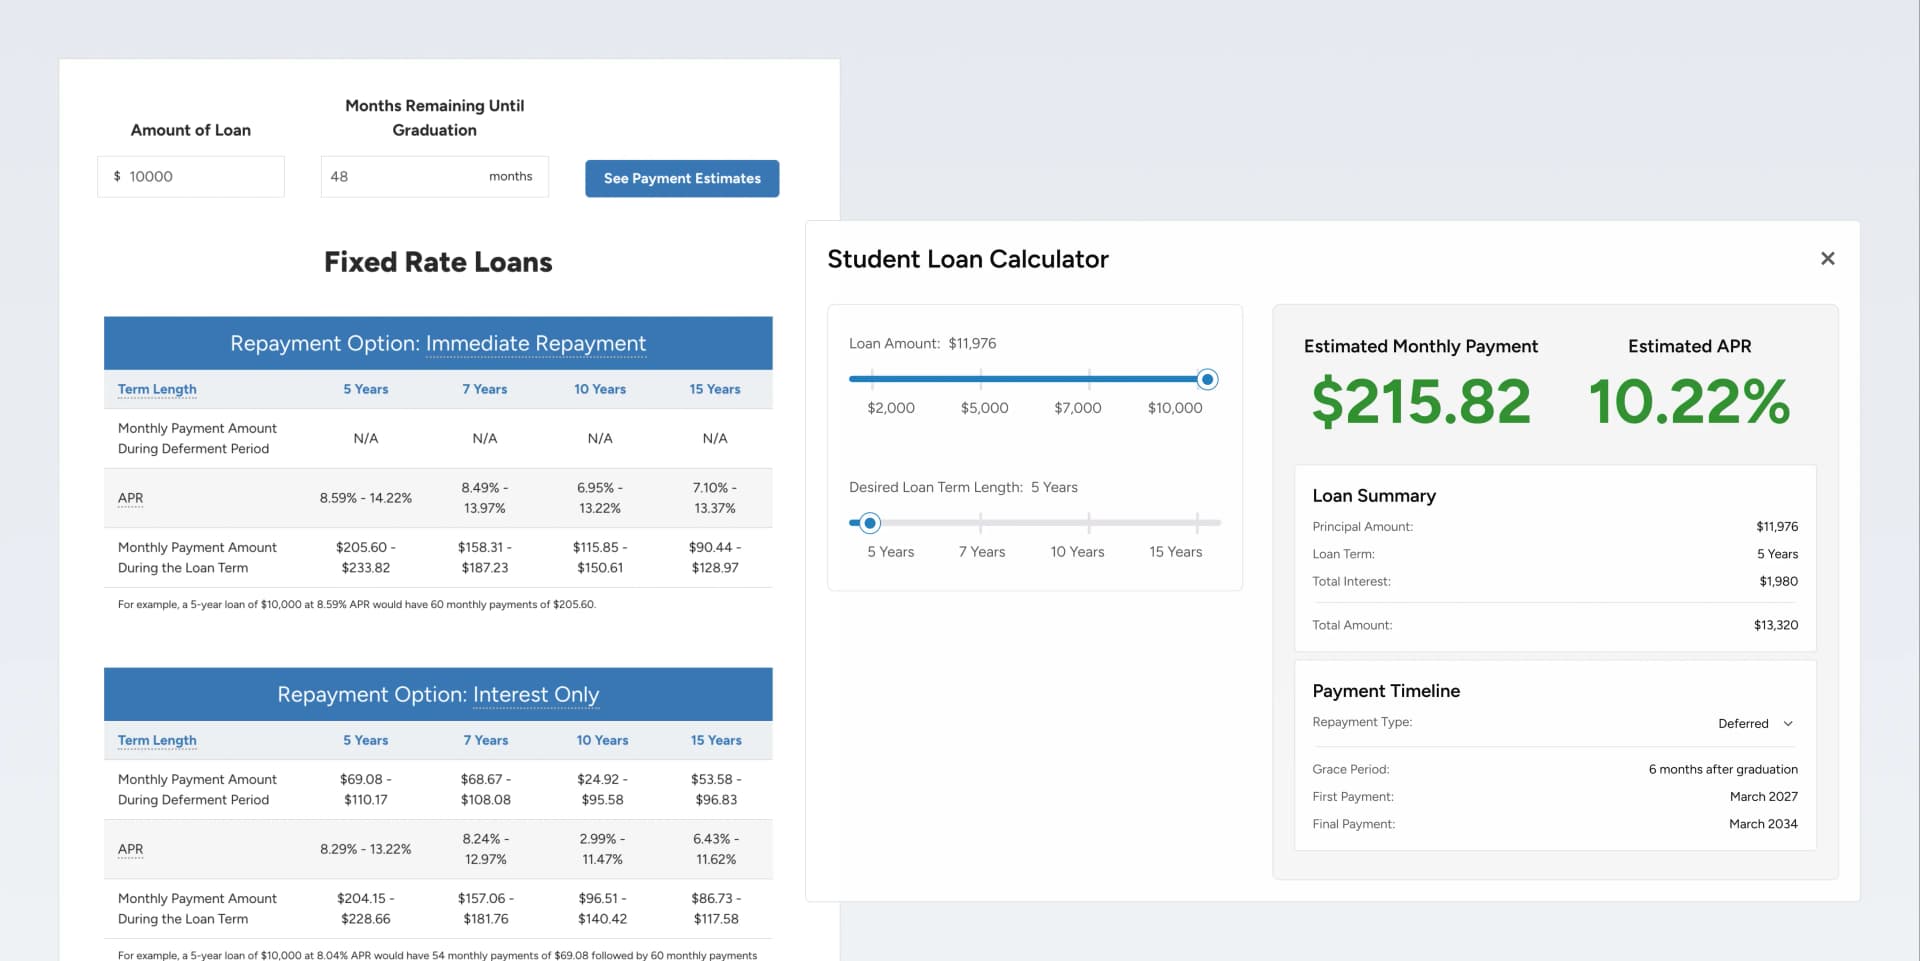Open the Repayment Type dropdown showing Deferred
1920x961 pixels.
pos(1756,723)
